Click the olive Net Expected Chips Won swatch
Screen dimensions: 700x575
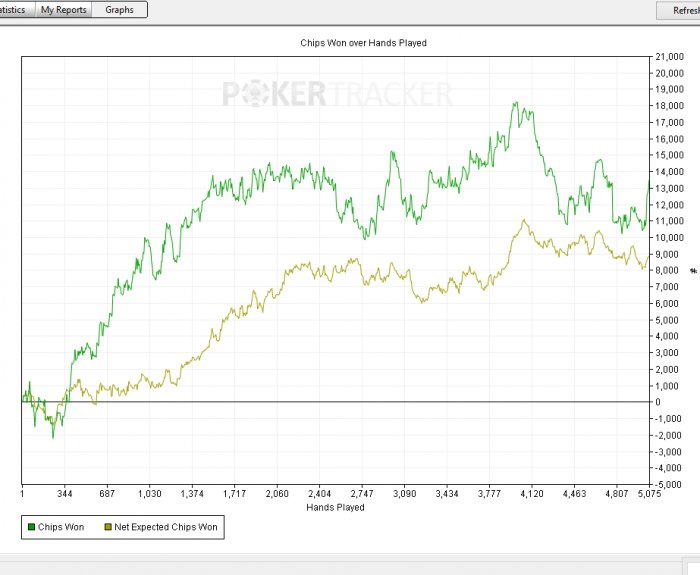[x=108, y=527]
